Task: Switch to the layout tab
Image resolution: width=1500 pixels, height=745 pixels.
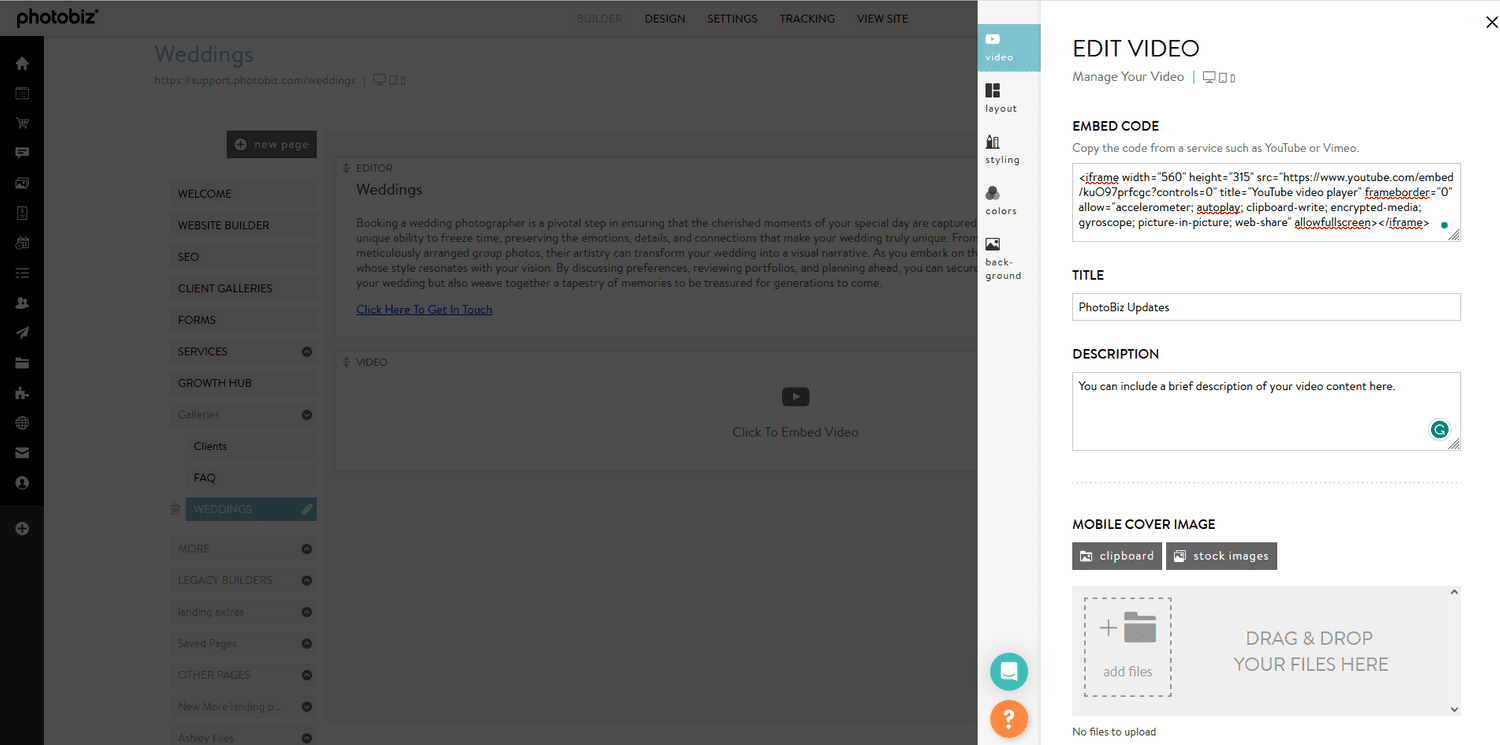Action: click(x=1000, y=98)
